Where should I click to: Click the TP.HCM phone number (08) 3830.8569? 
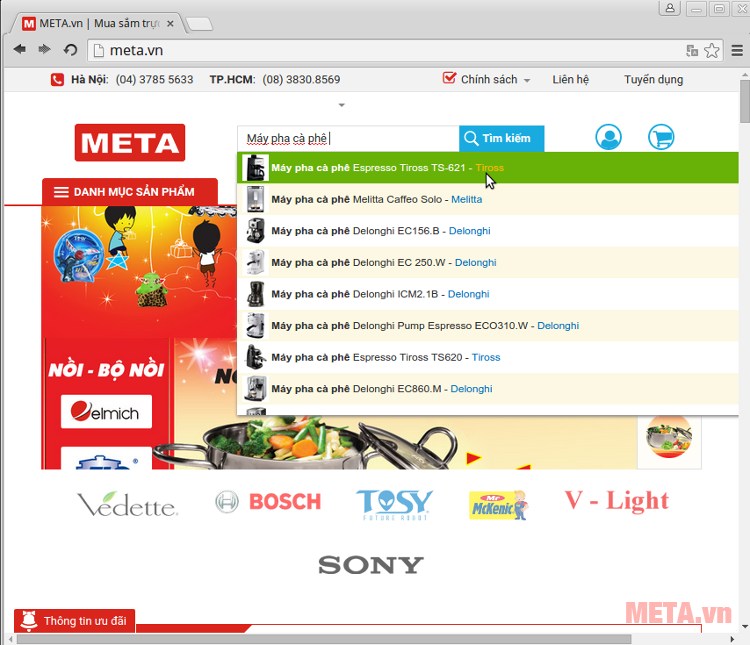(x=301, y=79)
